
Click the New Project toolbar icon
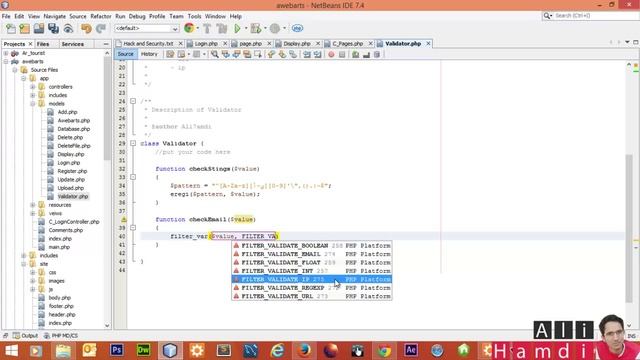[x=24, y=29]
